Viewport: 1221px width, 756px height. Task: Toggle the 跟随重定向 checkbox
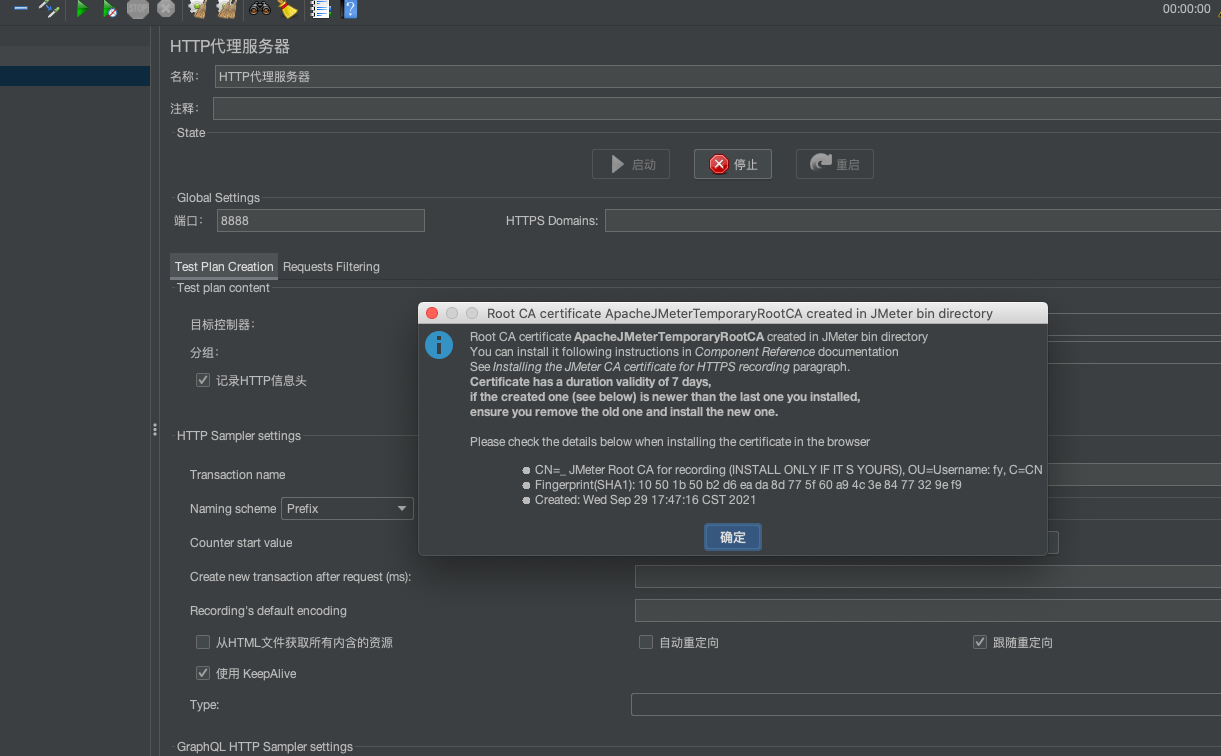coord(980,642)
